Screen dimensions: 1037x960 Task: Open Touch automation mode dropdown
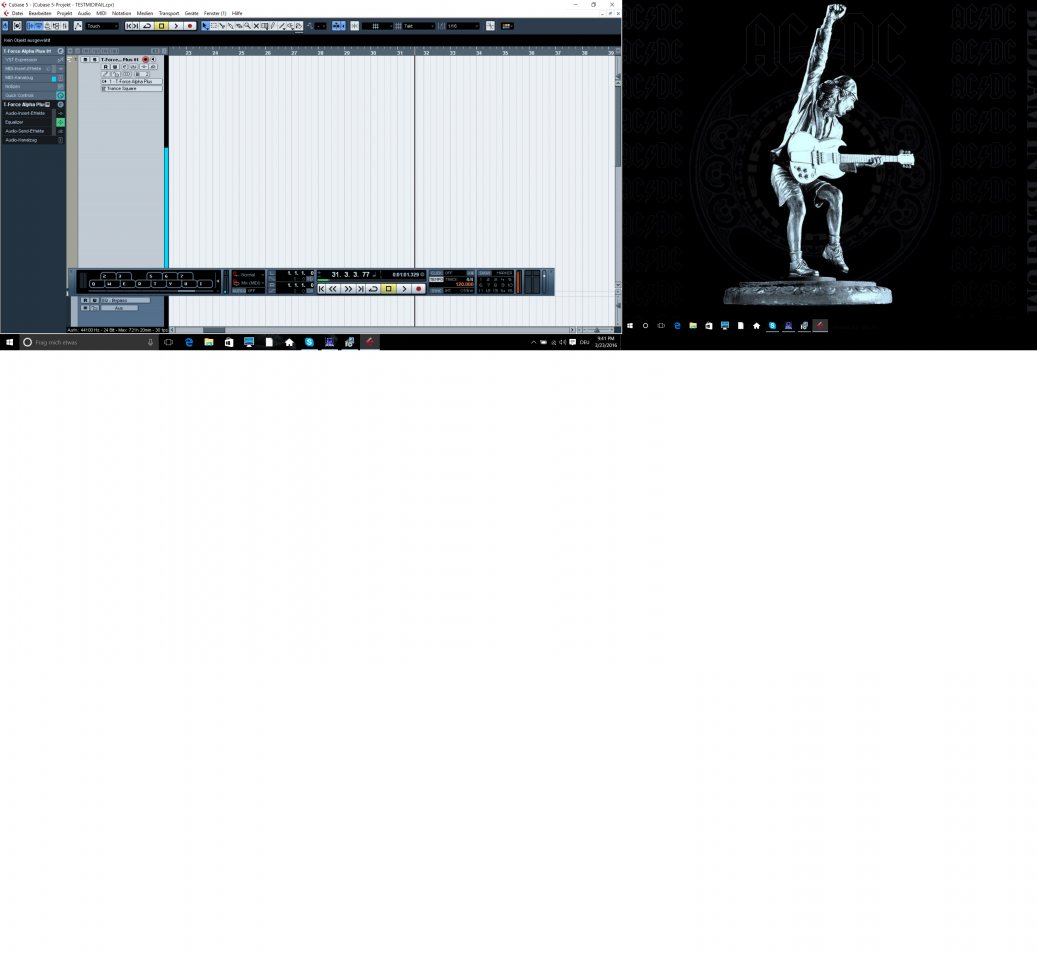(102, 26)
